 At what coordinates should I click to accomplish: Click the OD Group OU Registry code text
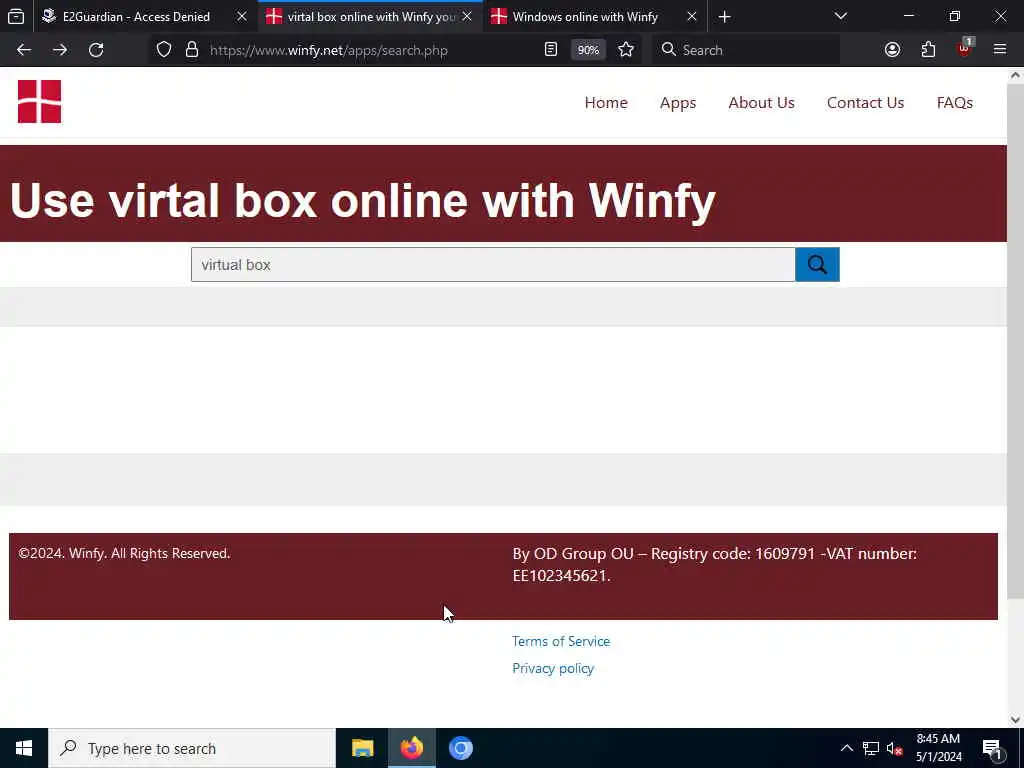tap(714, 564)
